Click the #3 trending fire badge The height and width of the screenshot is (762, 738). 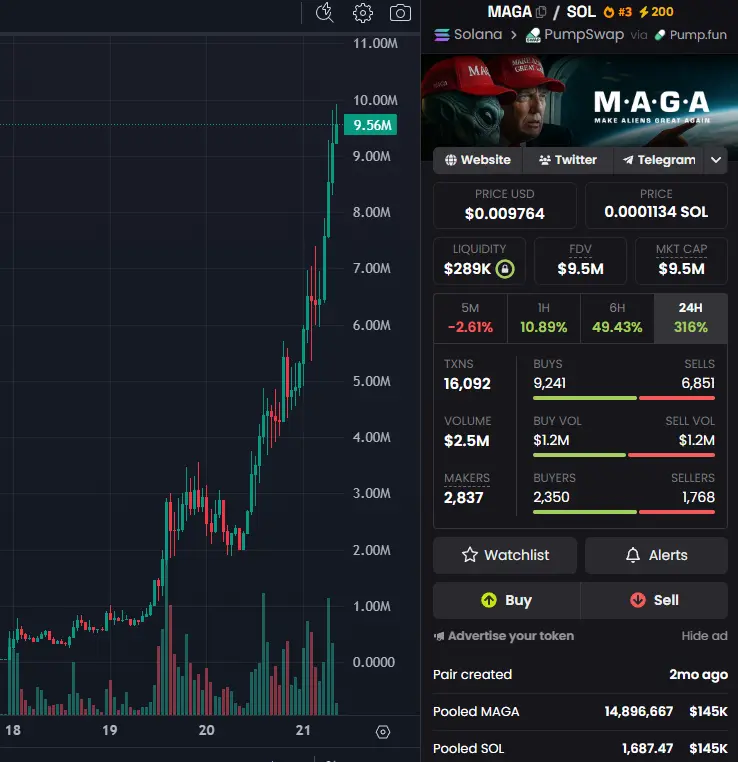[x=618, y=12]
